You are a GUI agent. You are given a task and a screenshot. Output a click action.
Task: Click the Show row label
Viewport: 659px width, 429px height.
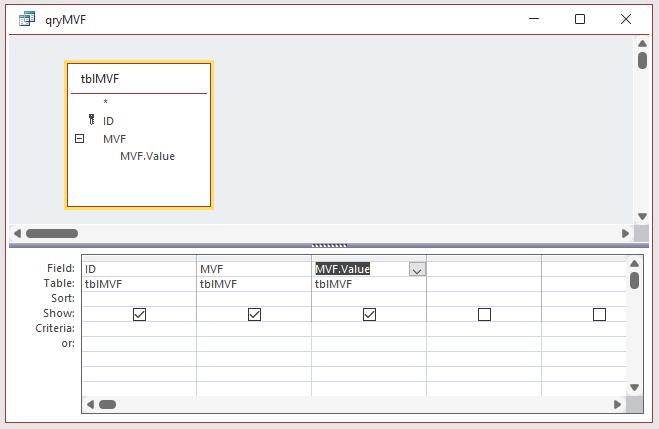point(59,313)
